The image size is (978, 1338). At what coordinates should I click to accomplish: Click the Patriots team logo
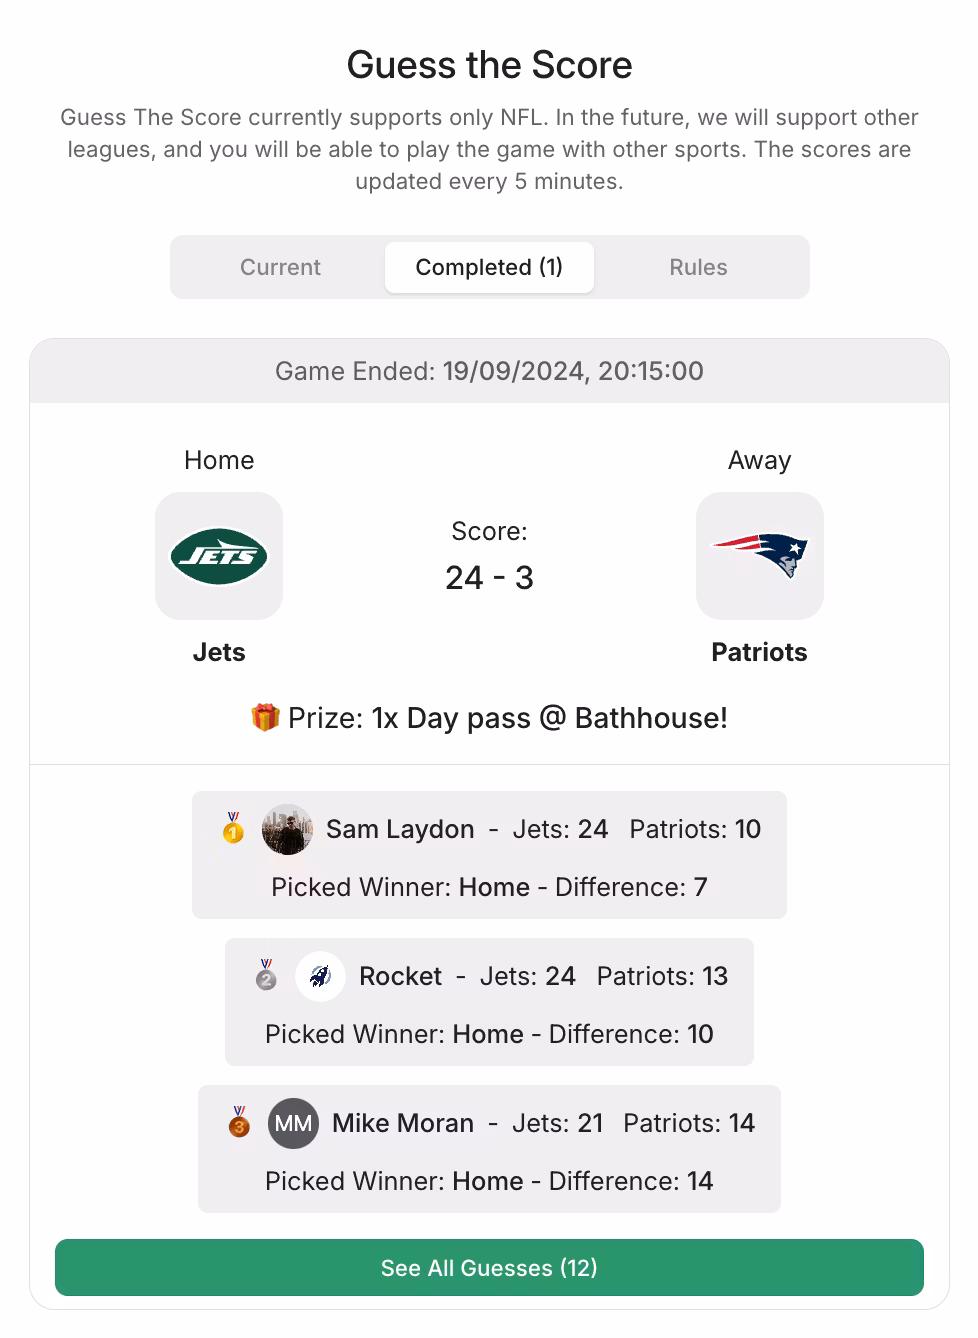pyautogui.click(x=759, y=556)
